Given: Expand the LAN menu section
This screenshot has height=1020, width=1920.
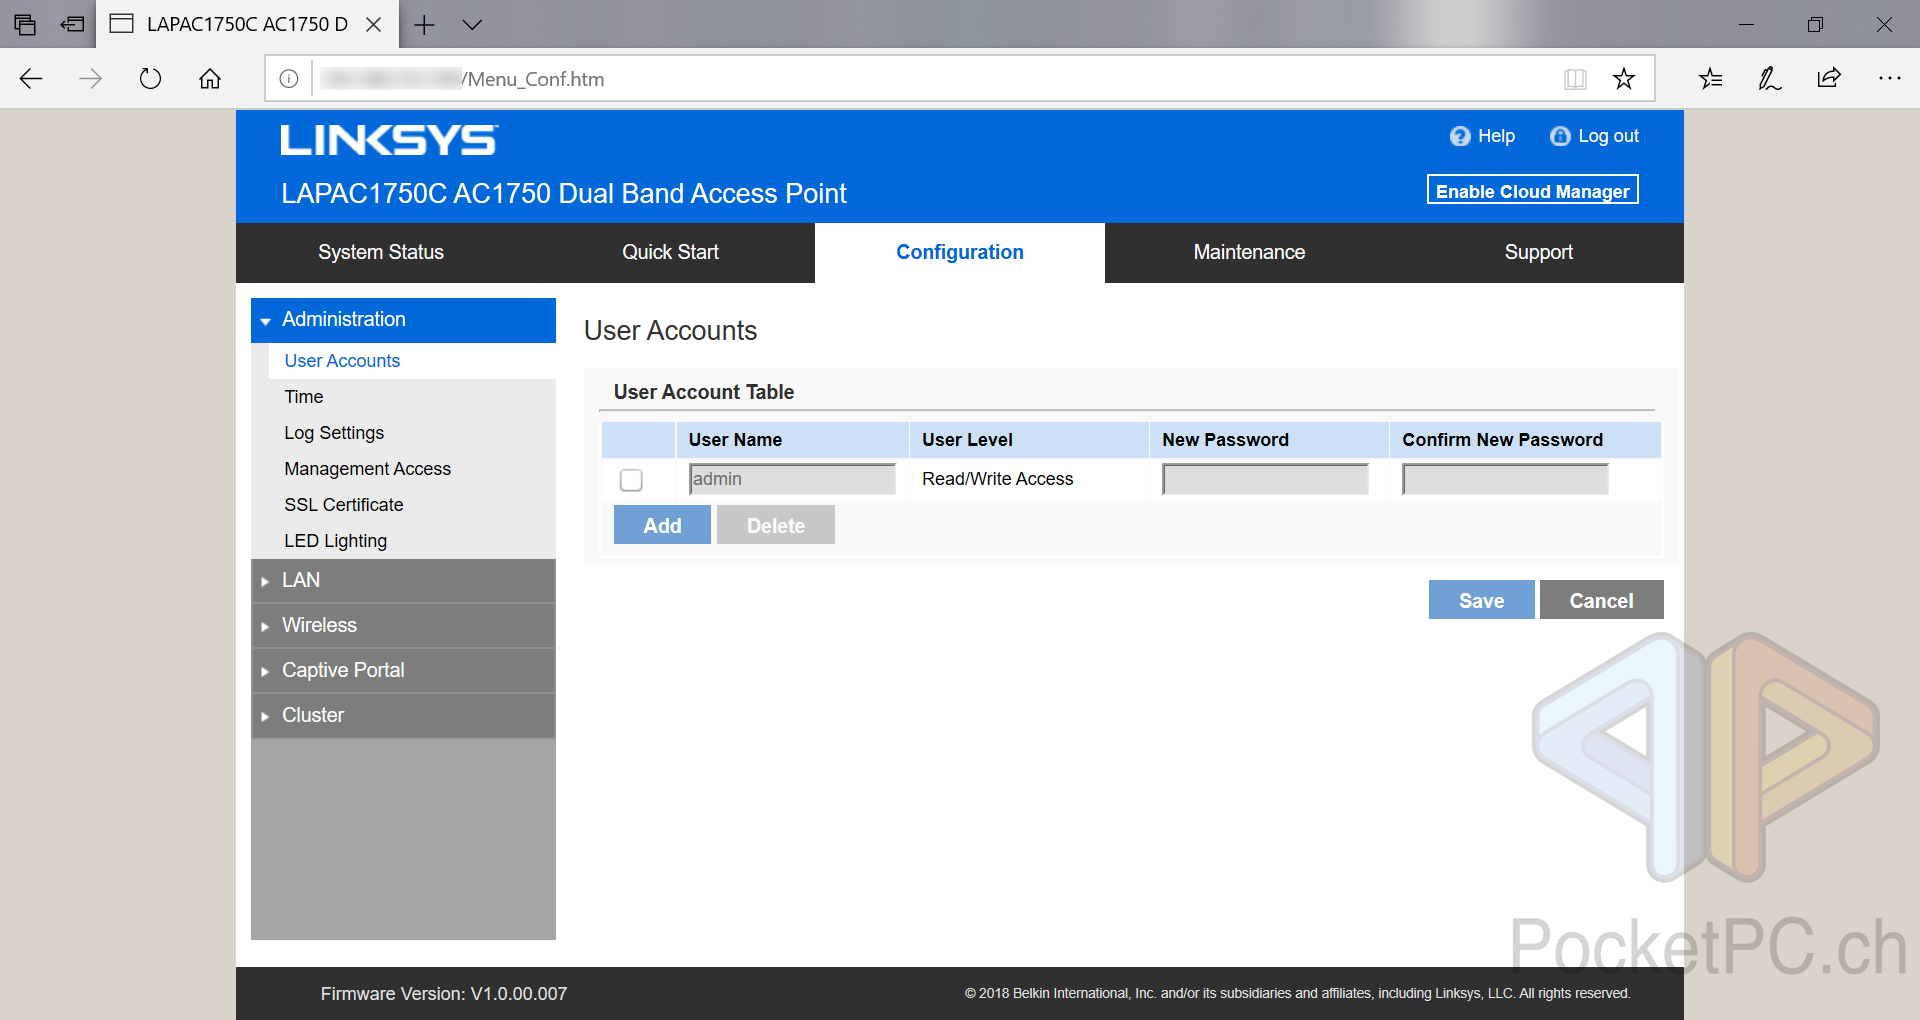Looking at the screenshot, I should point(403,581).
